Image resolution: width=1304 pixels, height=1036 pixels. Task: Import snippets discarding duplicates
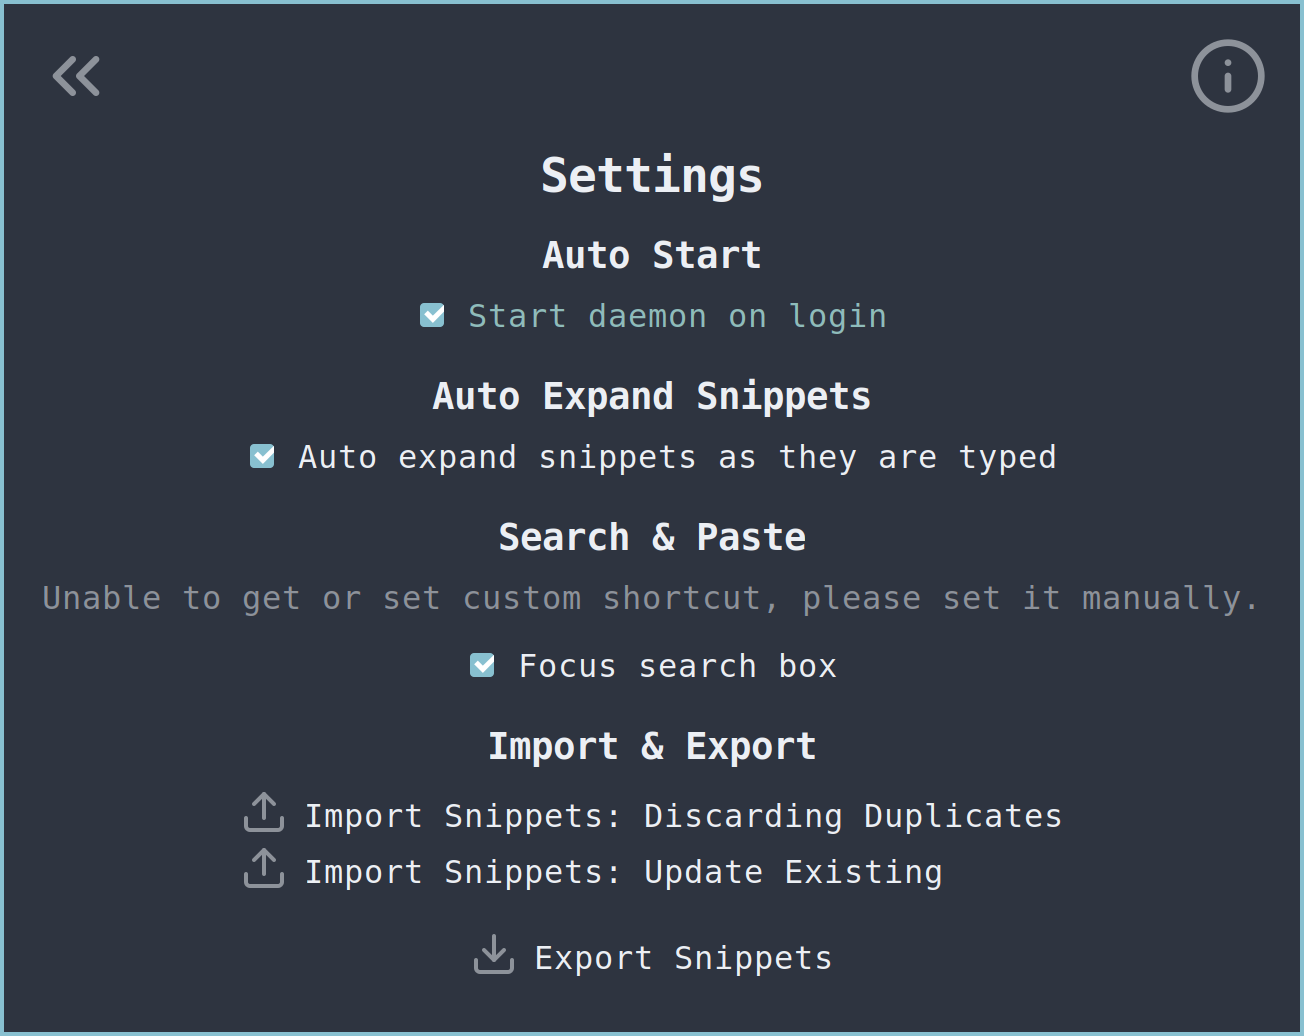tap(683, 815)
